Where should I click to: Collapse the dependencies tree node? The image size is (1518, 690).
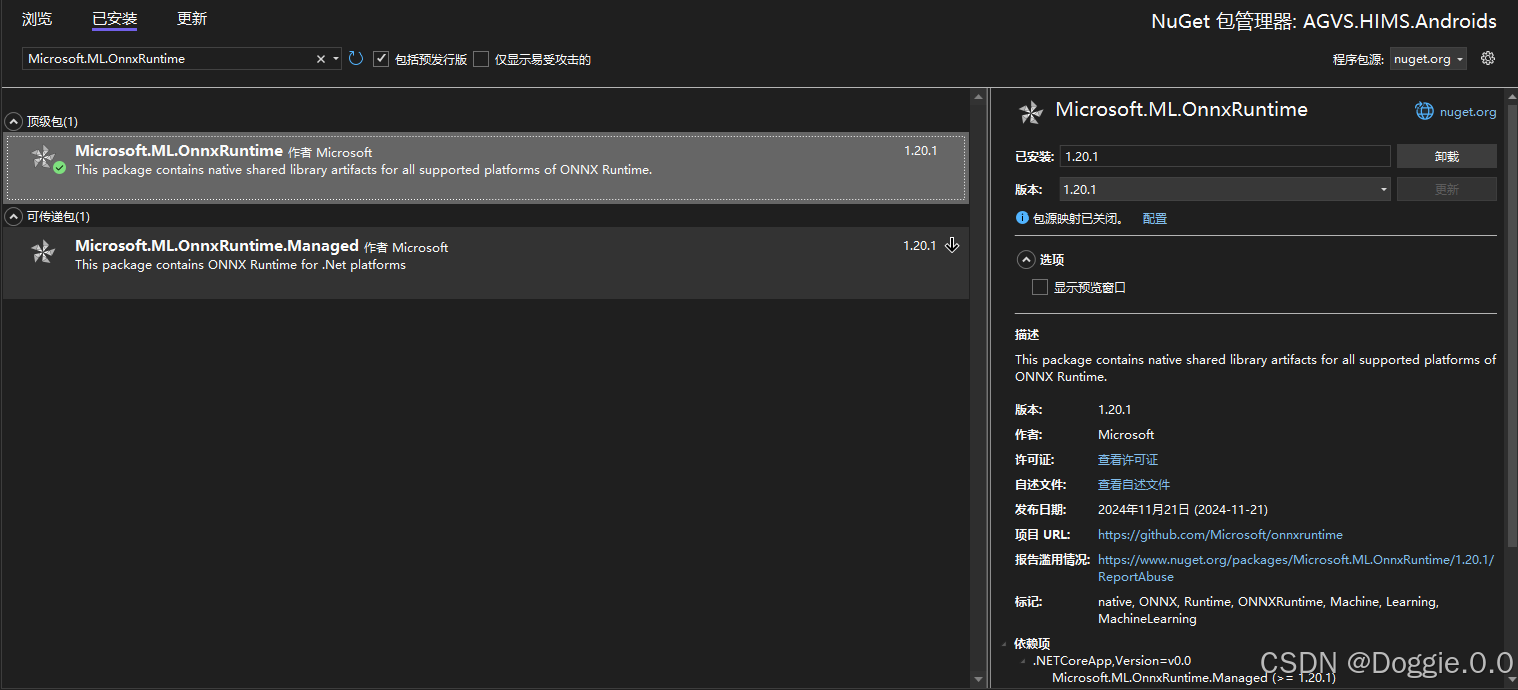[1004, 644]
